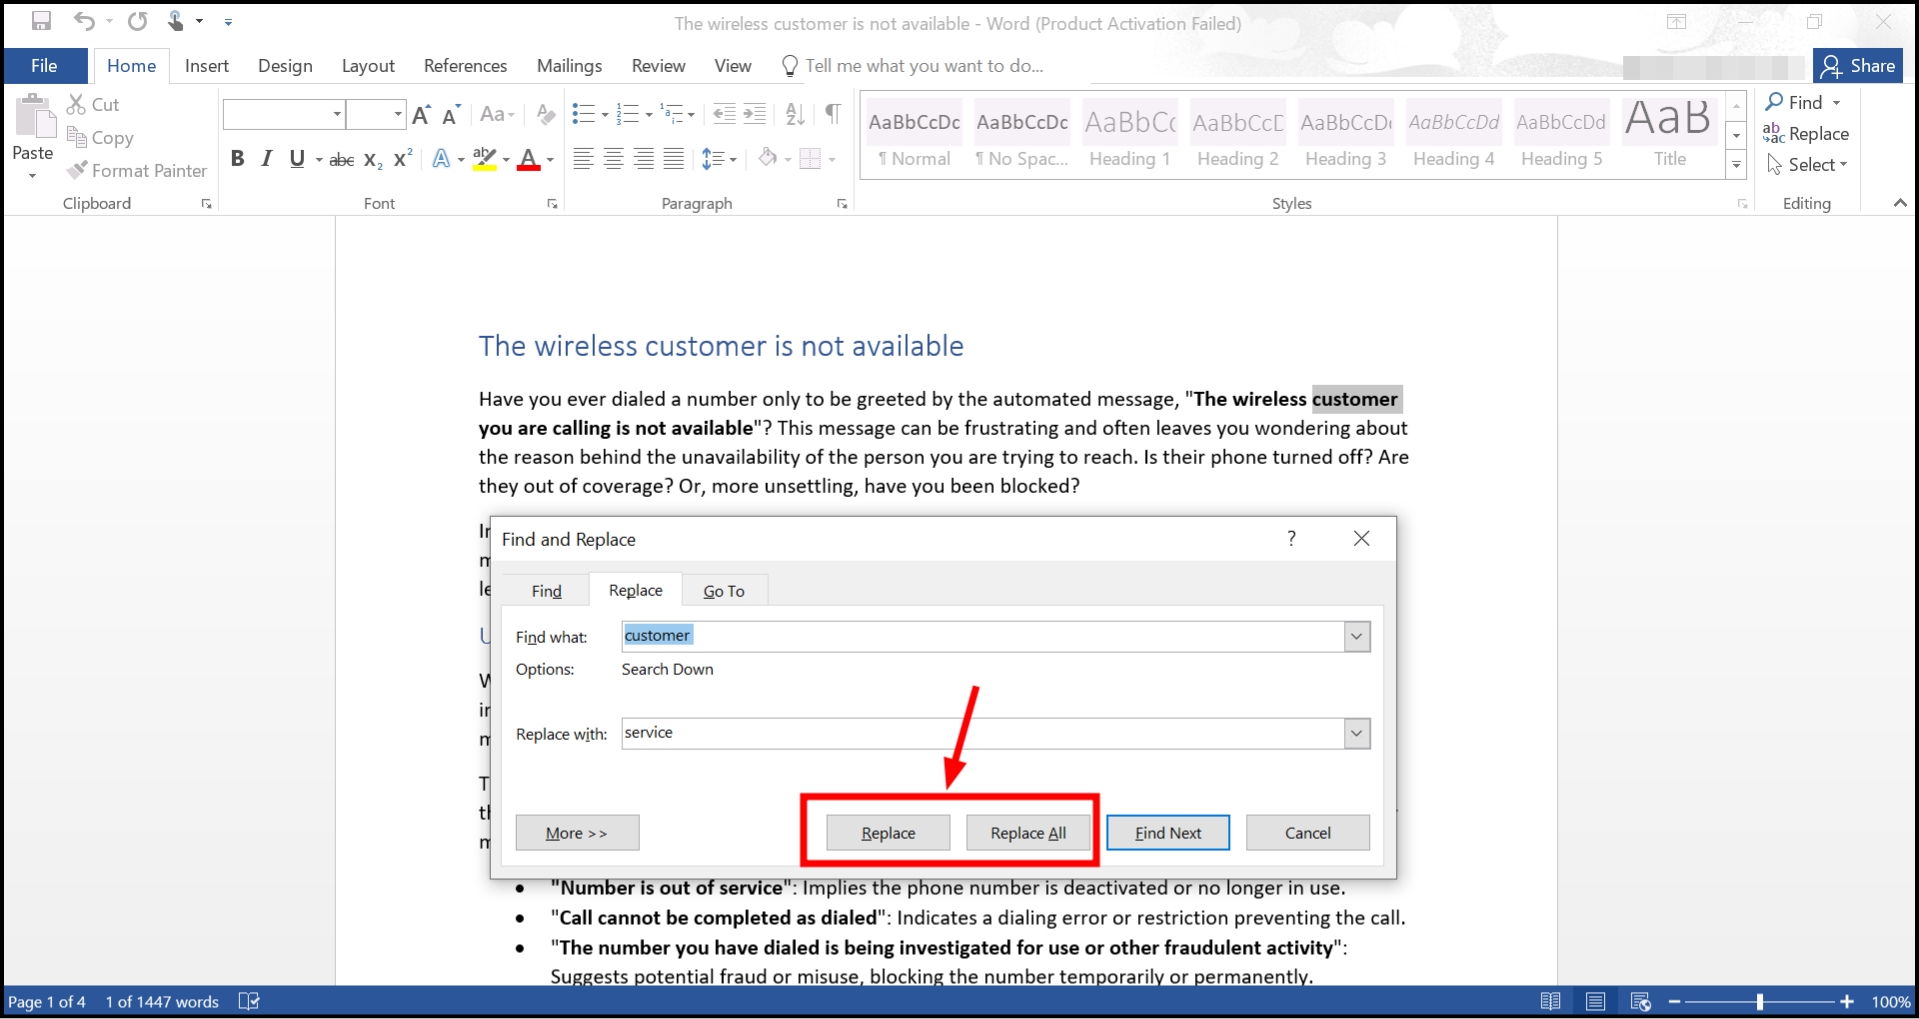The height and width of the screenshot is (1019, 1919).
Task: Click the Format Painter brush icon
Action: click(77, 171)
